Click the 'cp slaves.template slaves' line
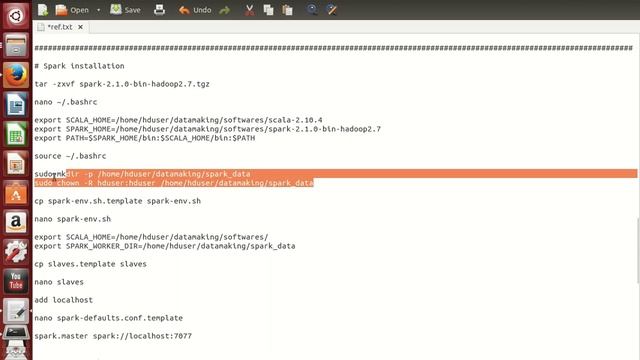This screenshot has width=640, height=360. [90, 264]
